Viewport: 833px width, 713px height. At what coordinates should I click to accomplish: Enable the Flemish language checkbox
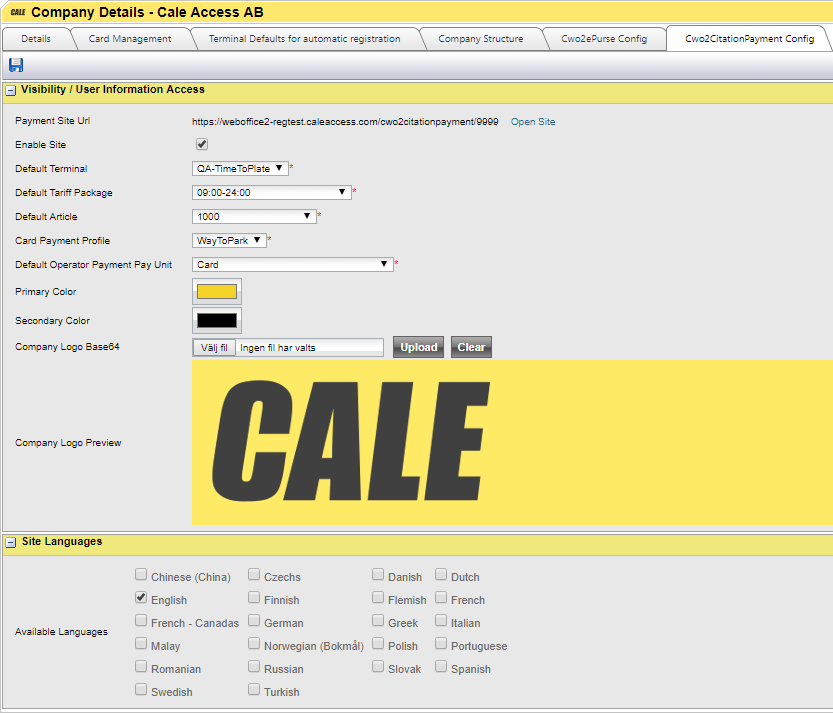point(378,597)
